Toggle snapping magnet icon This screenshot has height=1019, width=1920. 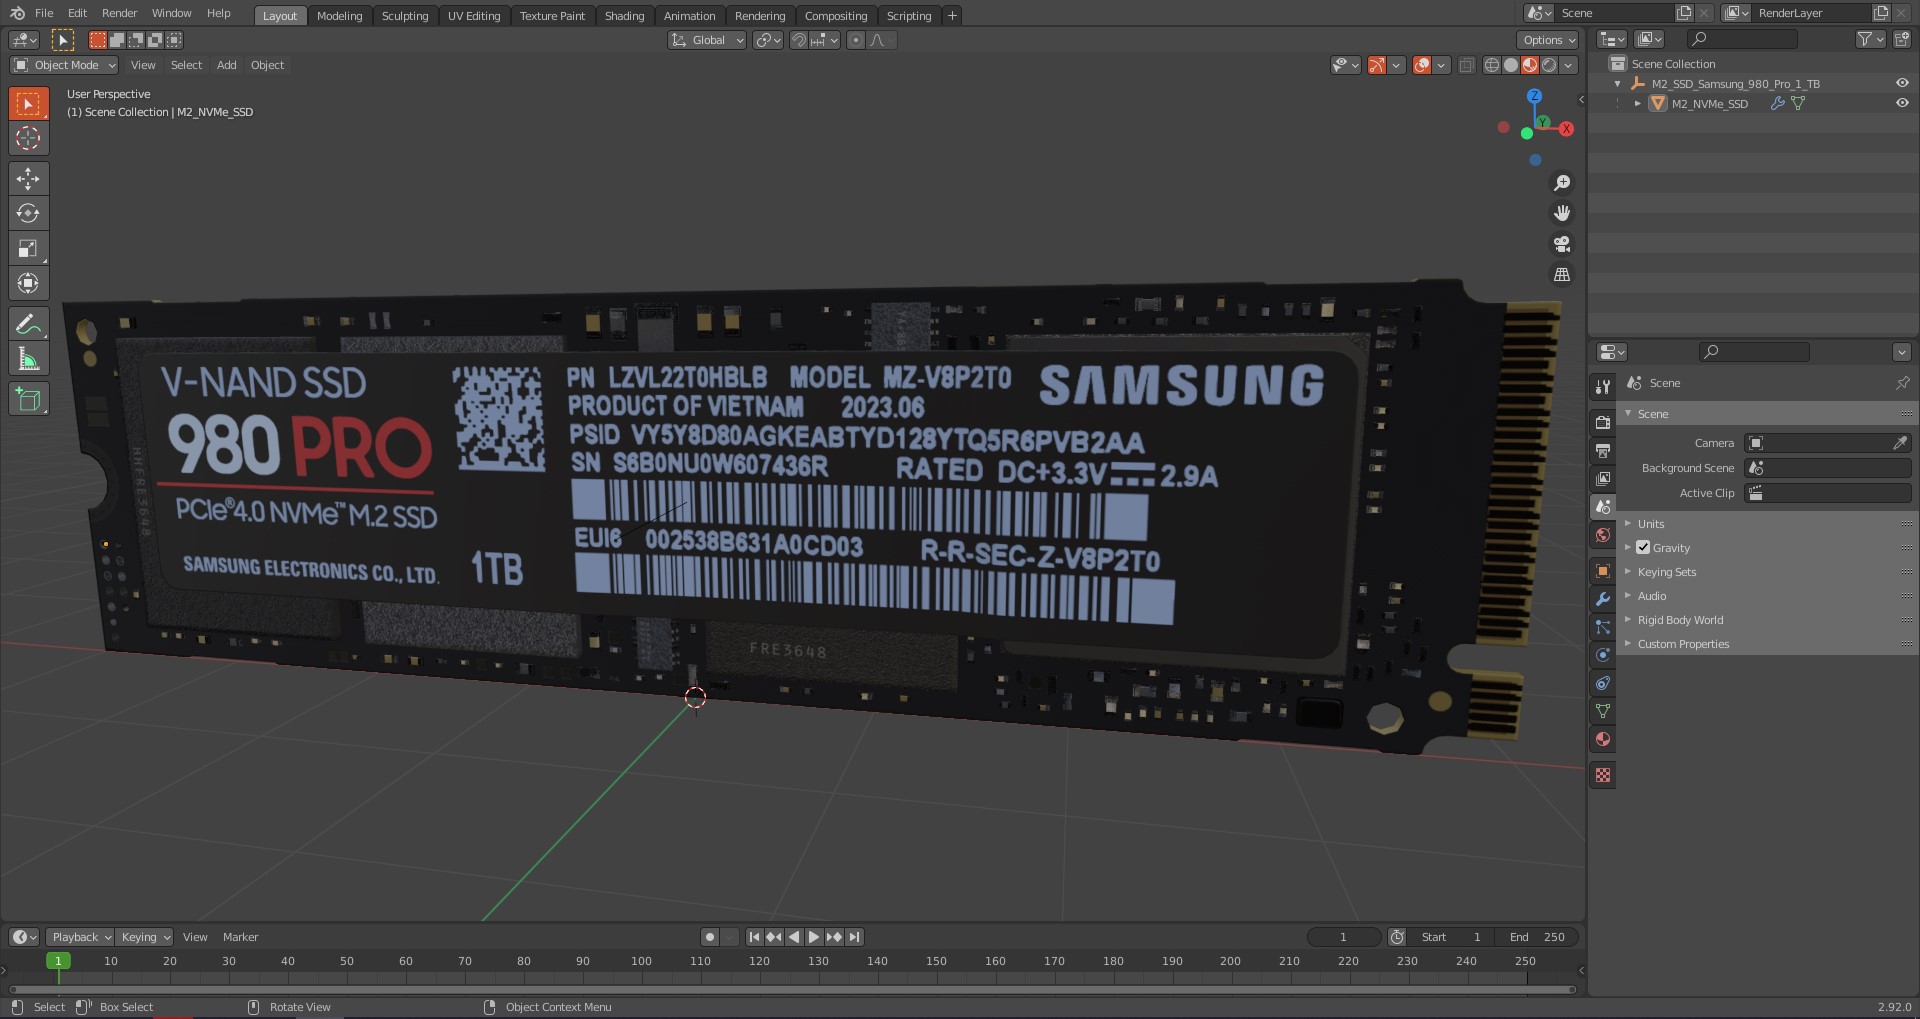coord(798,40)
